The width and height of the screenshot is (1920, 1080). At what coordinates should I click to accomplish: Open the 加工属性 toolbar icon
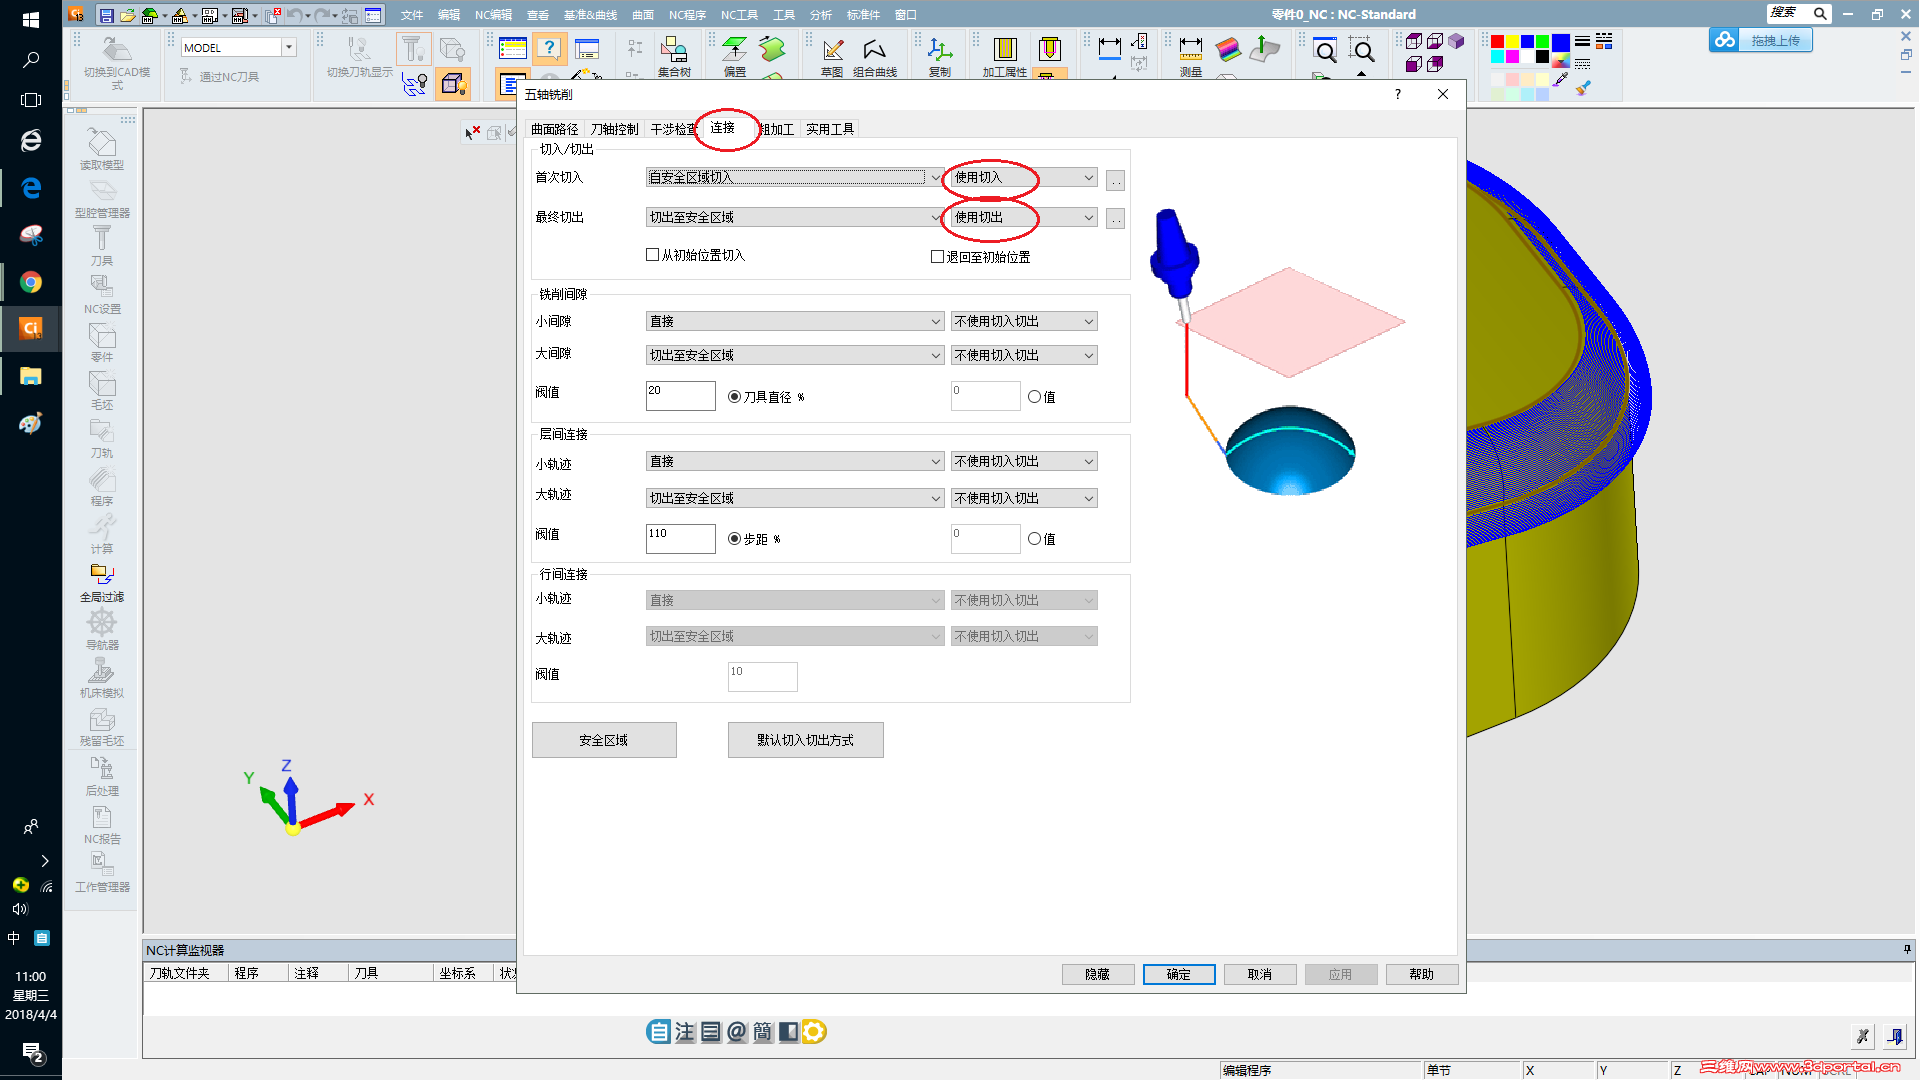[x=1005, y=55]
